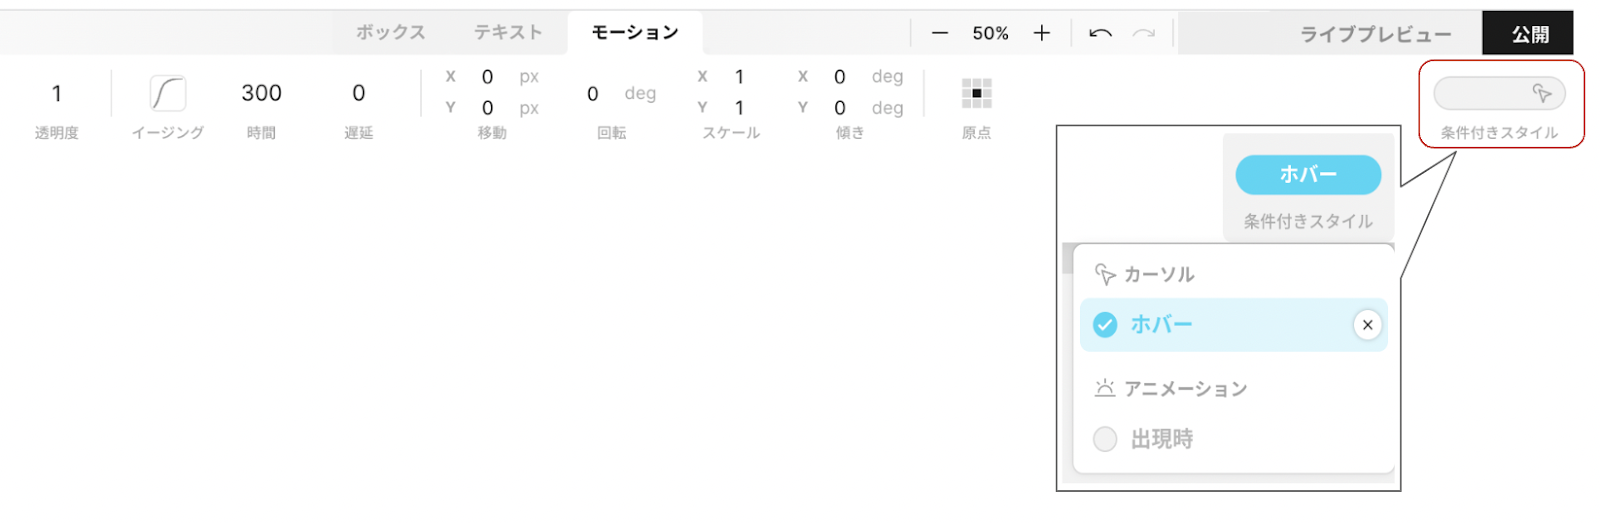This screenshot has height=523, width=1600.
Task: Switch to the ボックス tab
Action: [391, 32]
